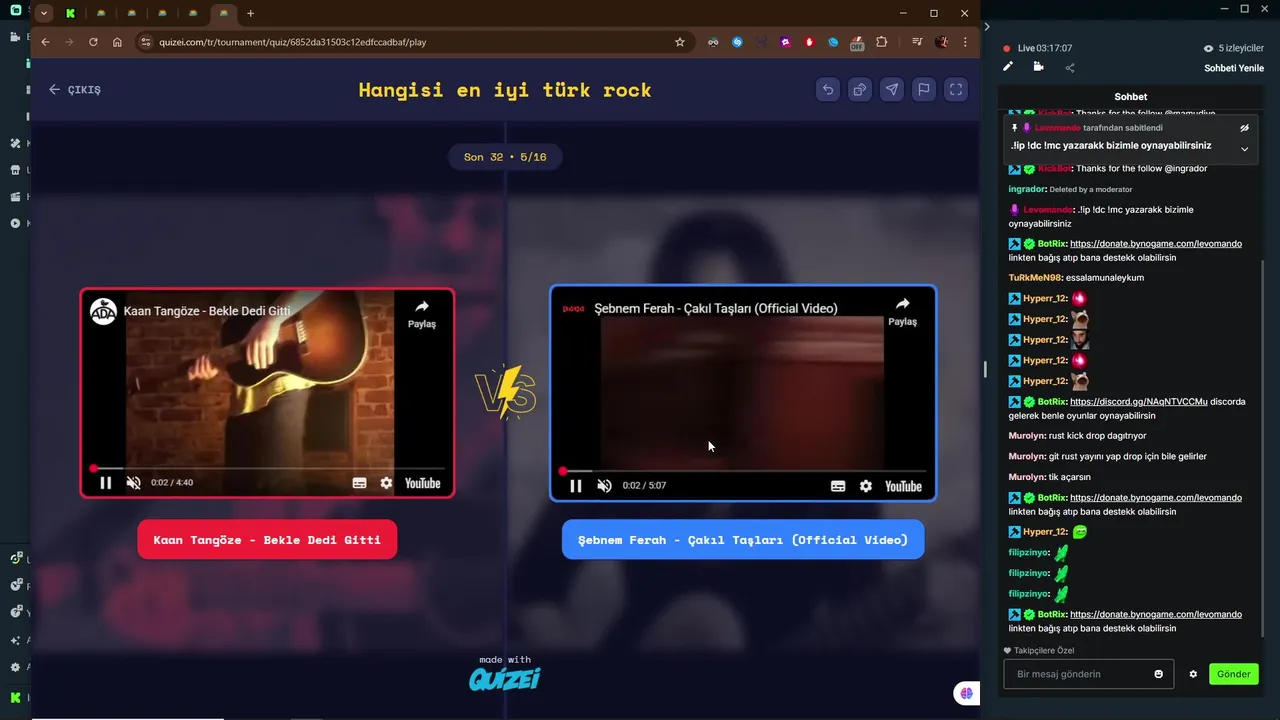This screenshot has height=720, width=1280.
Task: Pause the Şebnem Ferah video
Action: tap(576, 486)
